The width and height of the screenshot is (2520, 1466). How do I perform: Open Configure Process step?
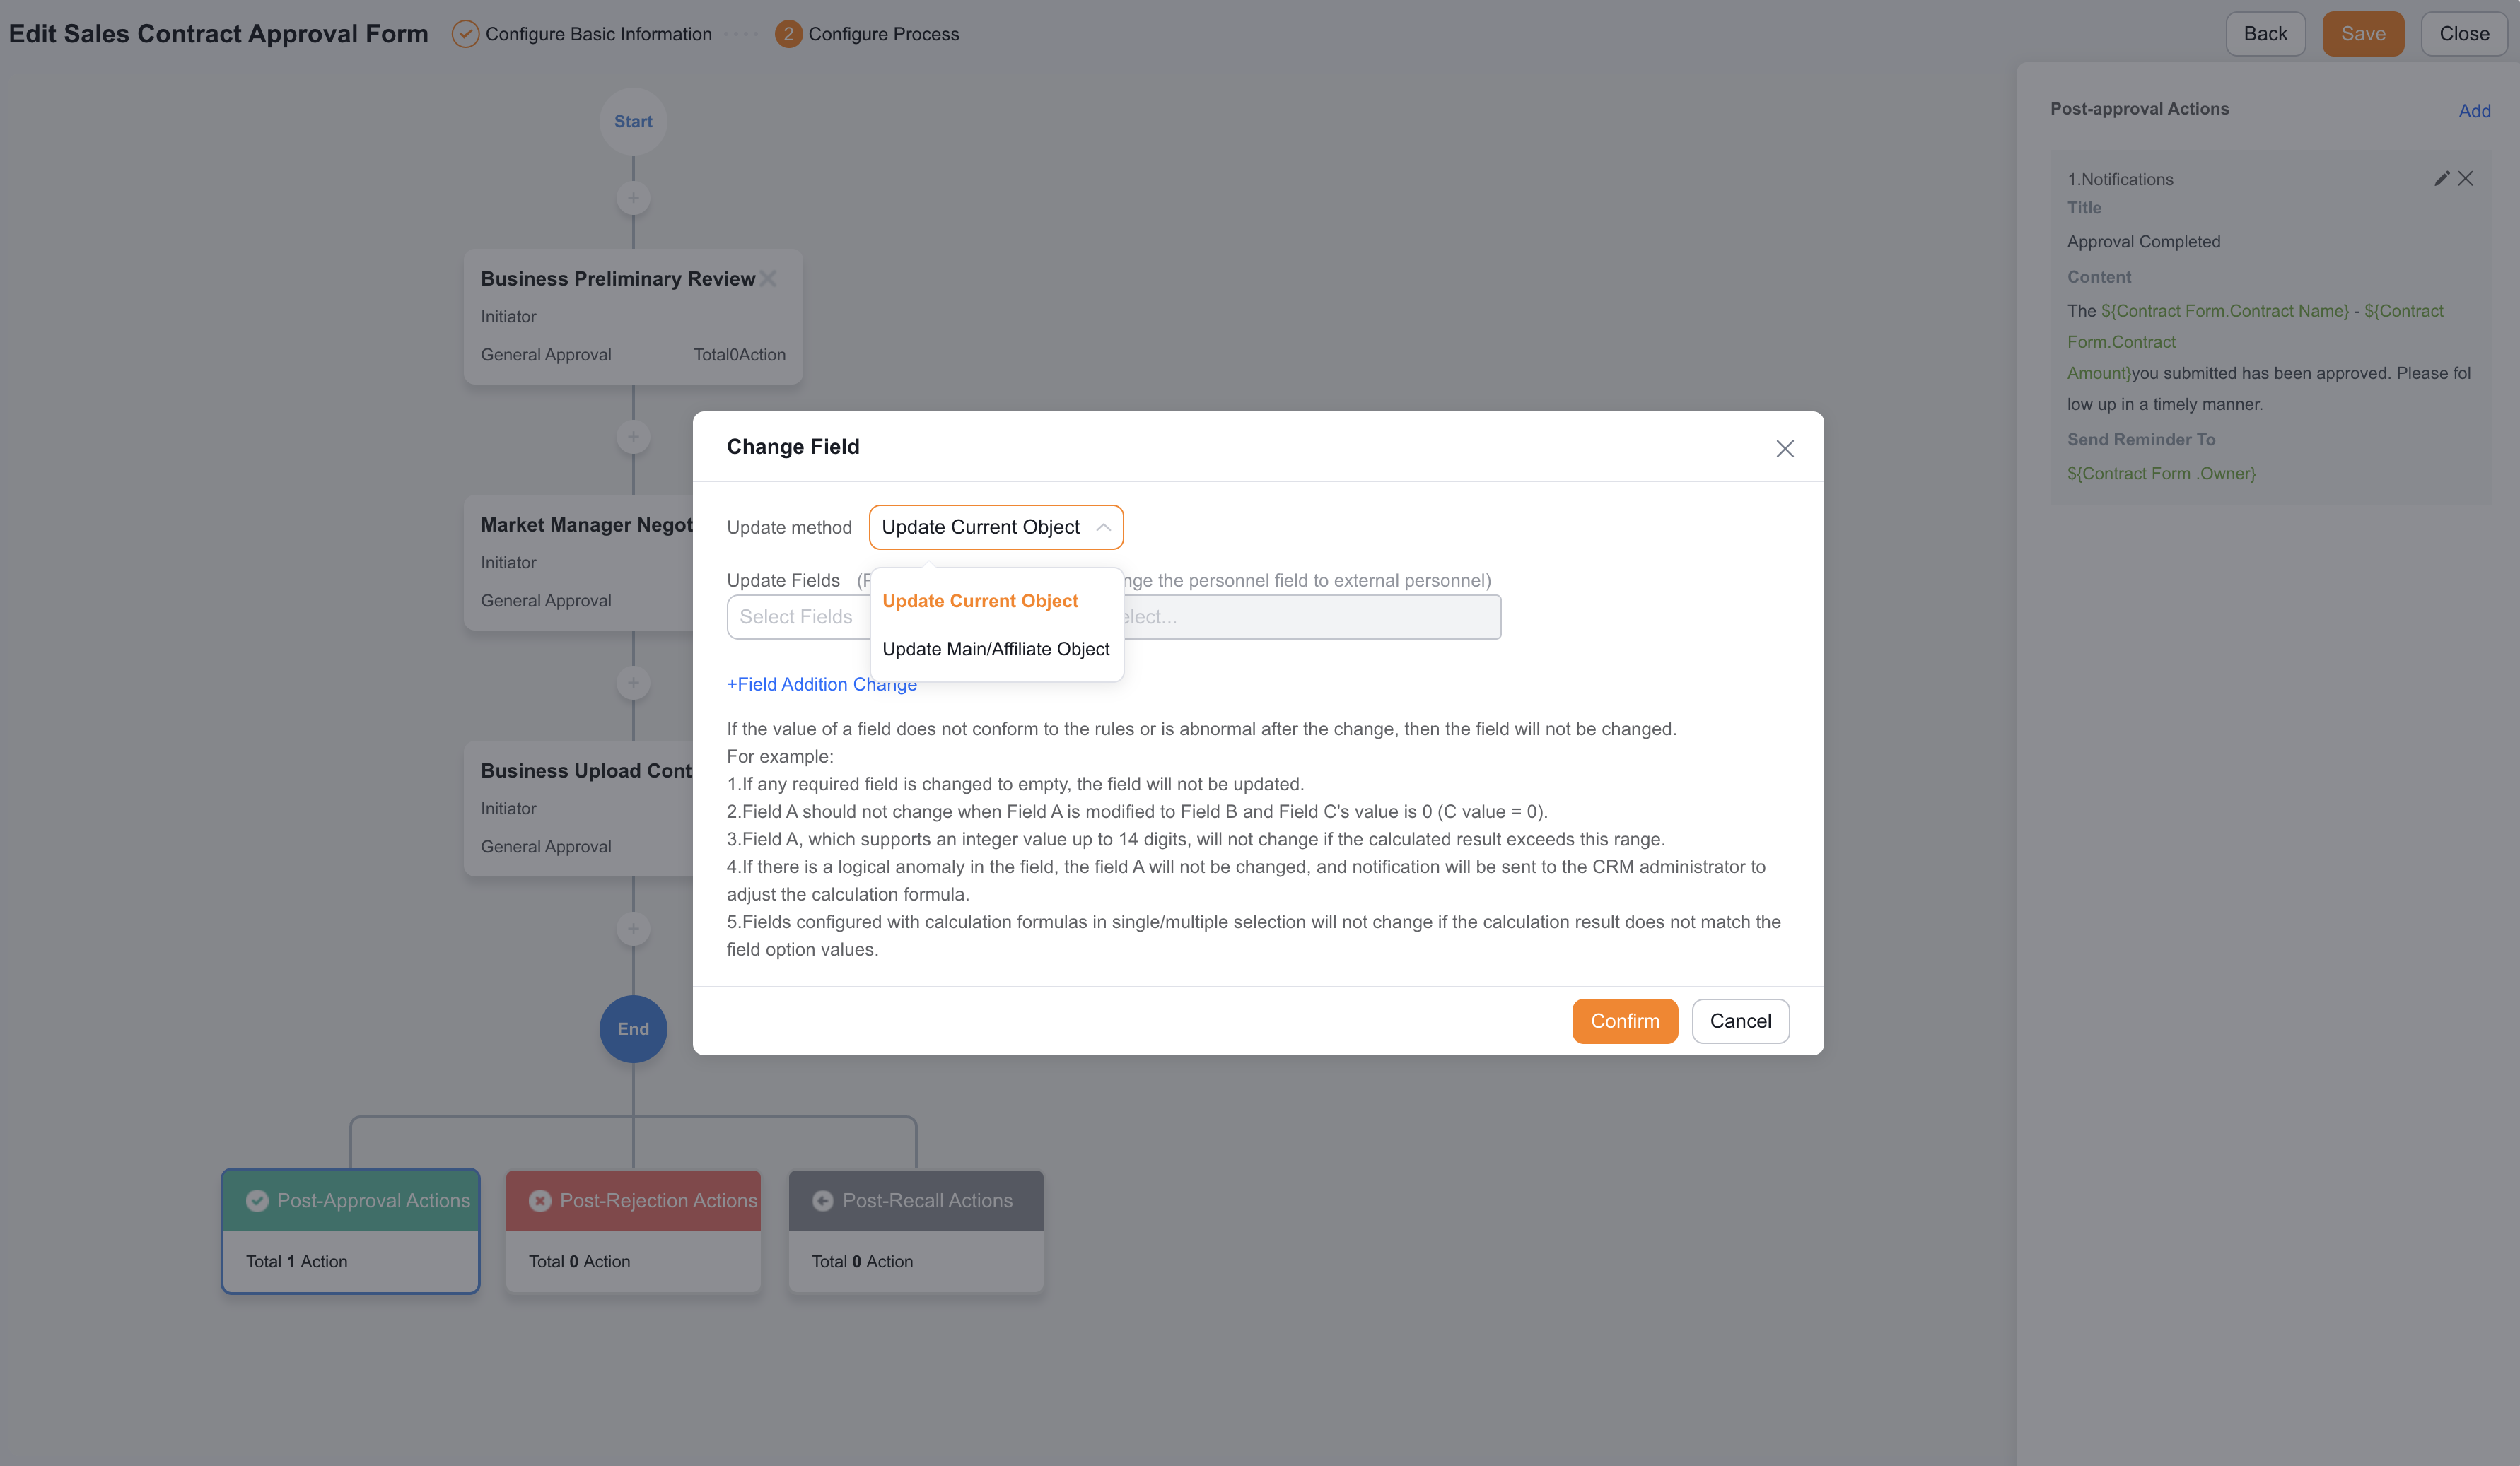[867, 34]
